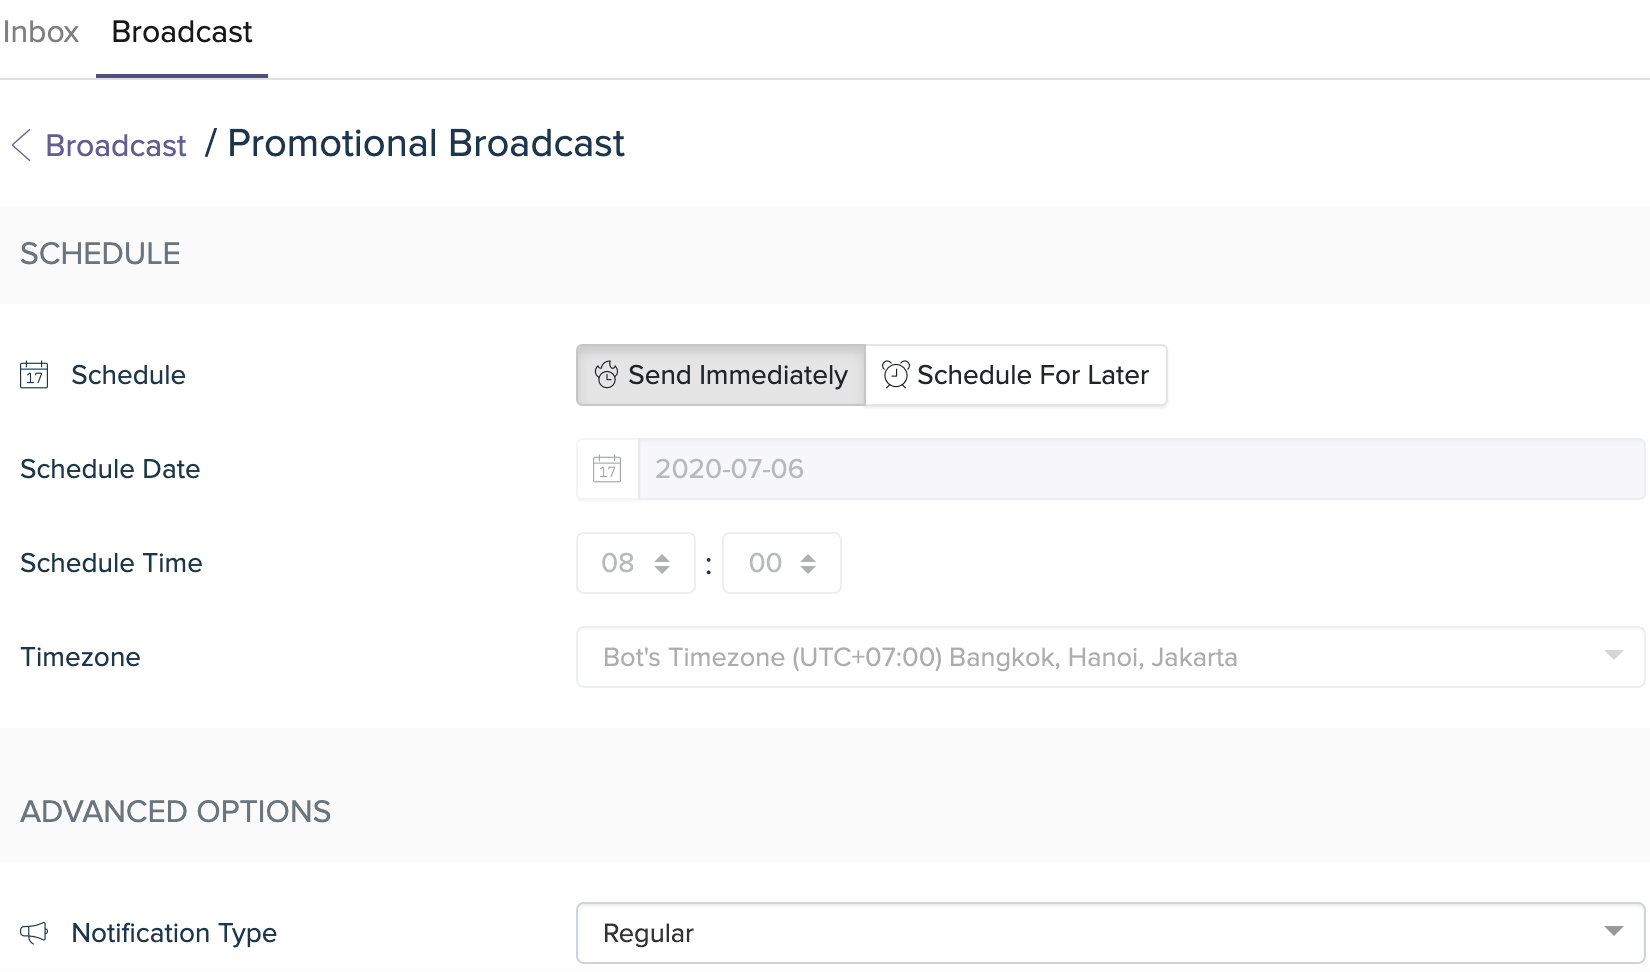Select Schedule For Later option
The image size is (1650, 972).
point(1016,375)
